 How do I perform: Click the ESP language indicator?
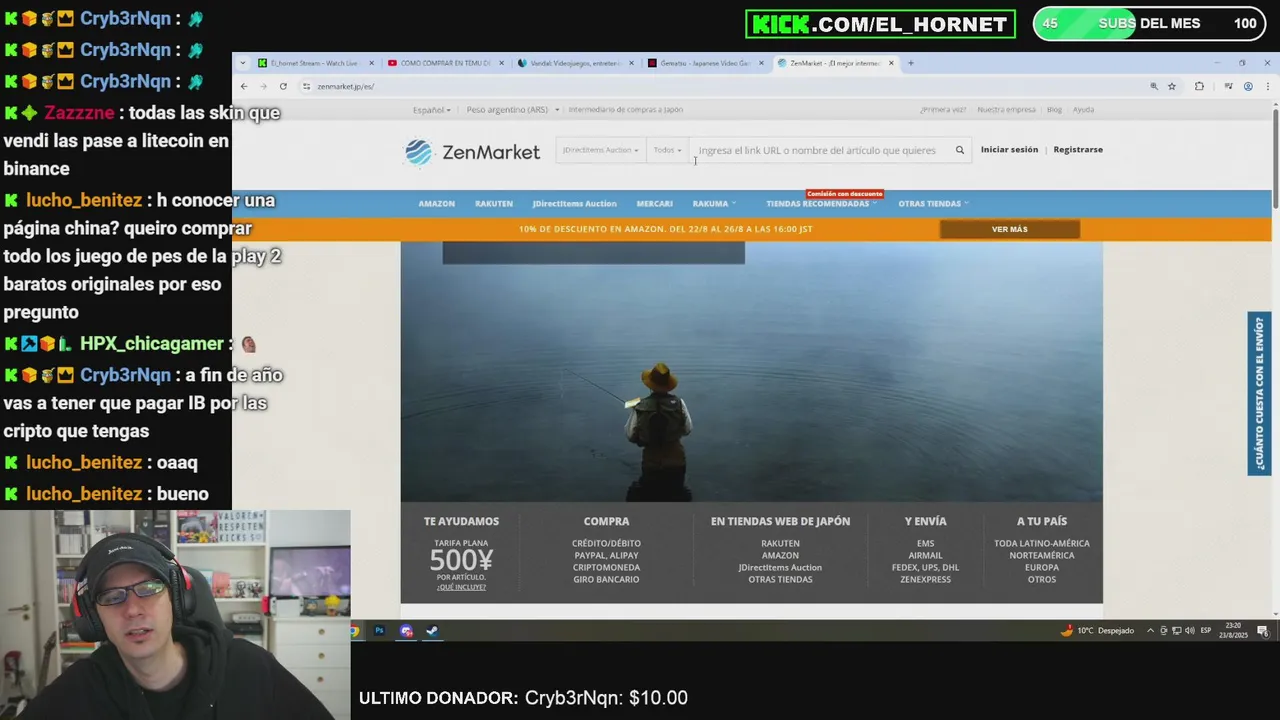pyautogui.click(x=1206, y=631)
